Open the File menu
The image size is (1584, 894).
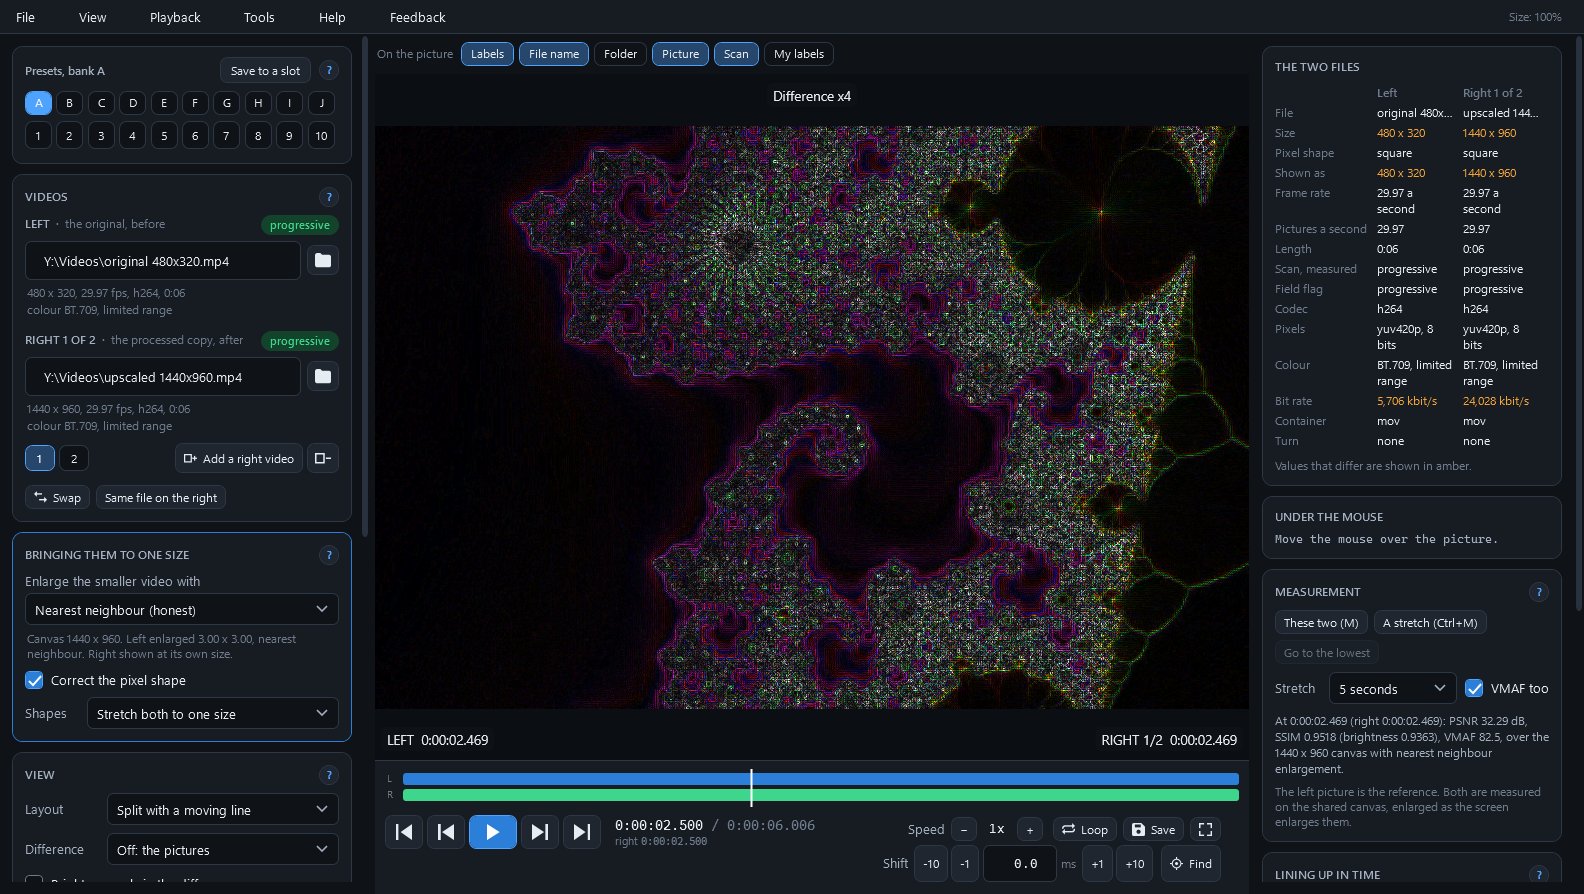26,17
